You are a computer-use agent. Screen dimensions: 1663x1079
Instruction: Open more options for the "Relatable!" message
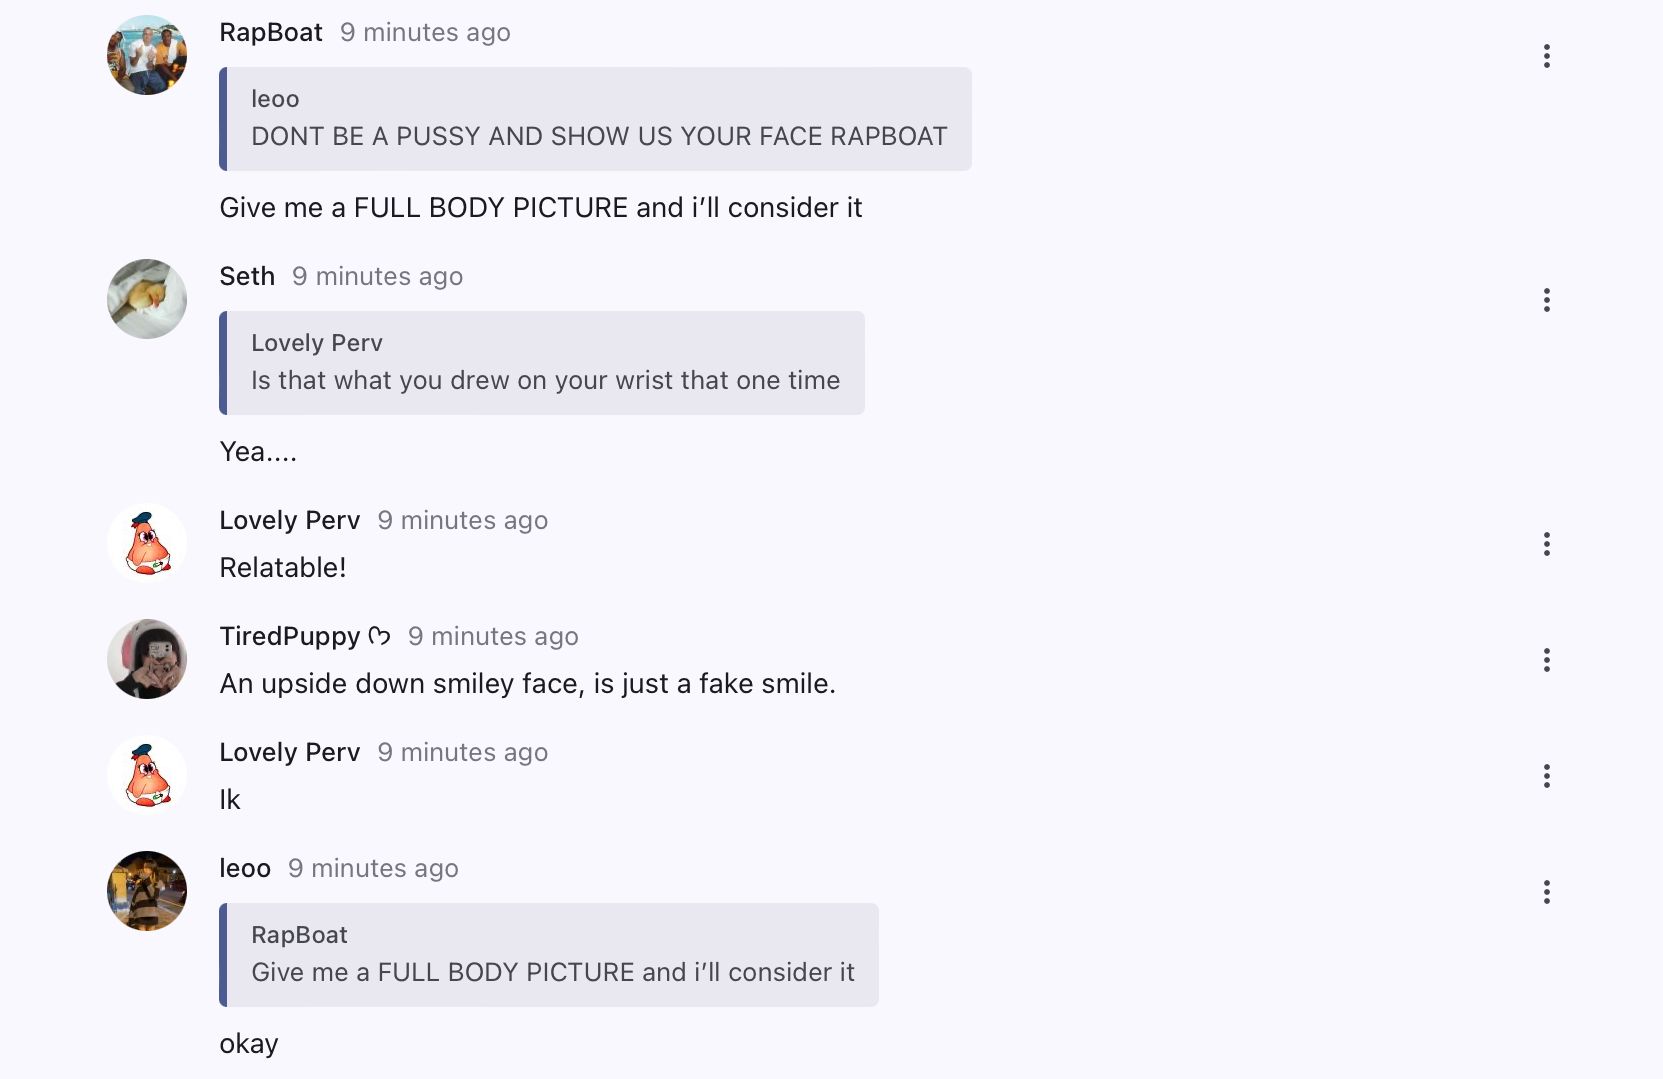[1546, 544]
